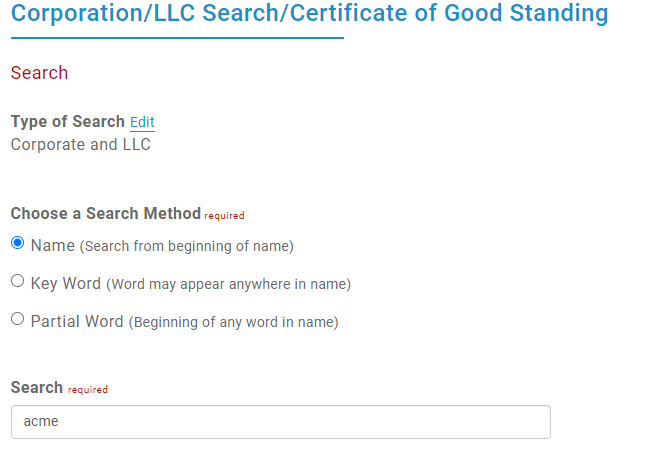Click the Corporation/LLC Search page title

(x=309, y=14)
